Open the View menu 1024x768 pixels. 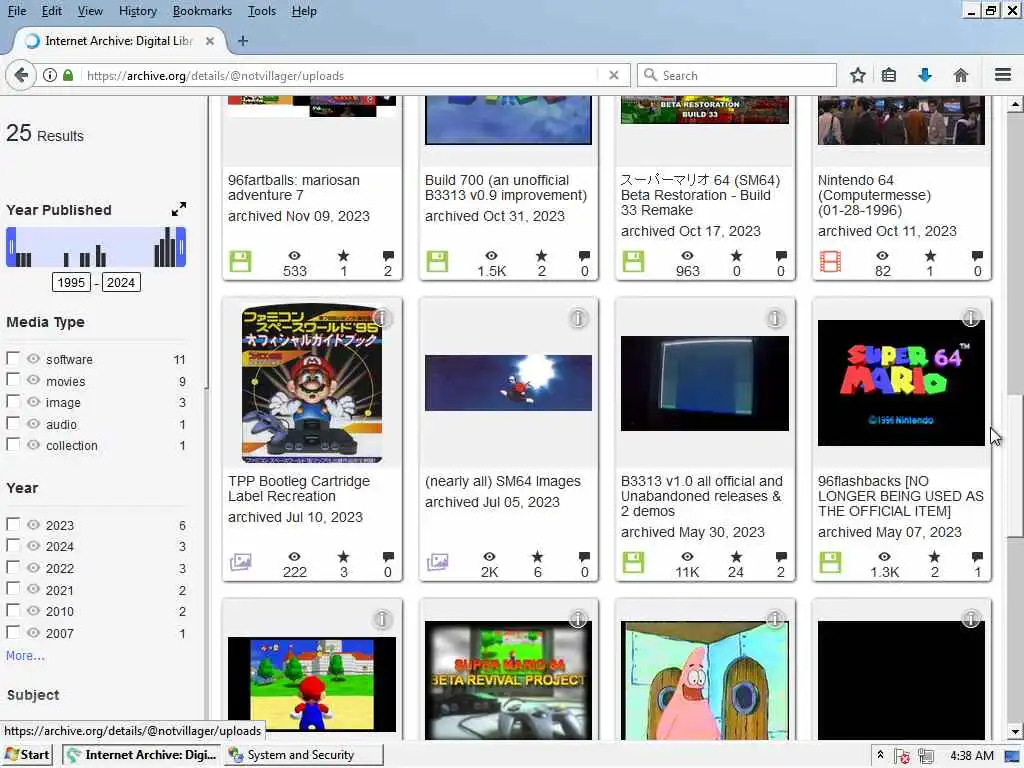pos(90,11)
